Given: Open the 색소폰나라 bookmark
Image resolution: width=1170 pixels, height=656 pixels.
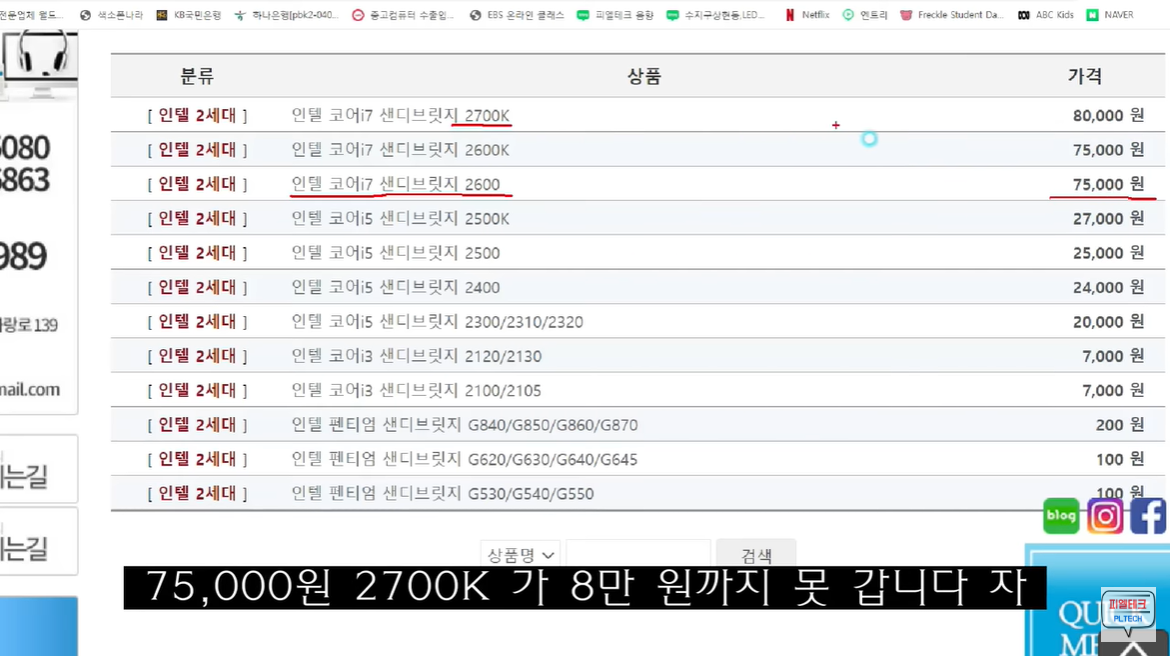Looking at the screenshot, I should tap(111, 15).
